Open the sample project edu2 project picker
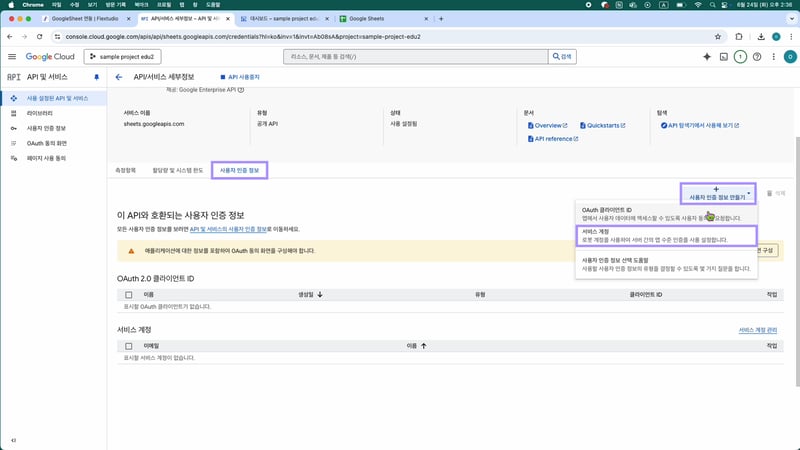Viewport: 800px width, 450px height. pyautogui.click(x=122, y=57)
